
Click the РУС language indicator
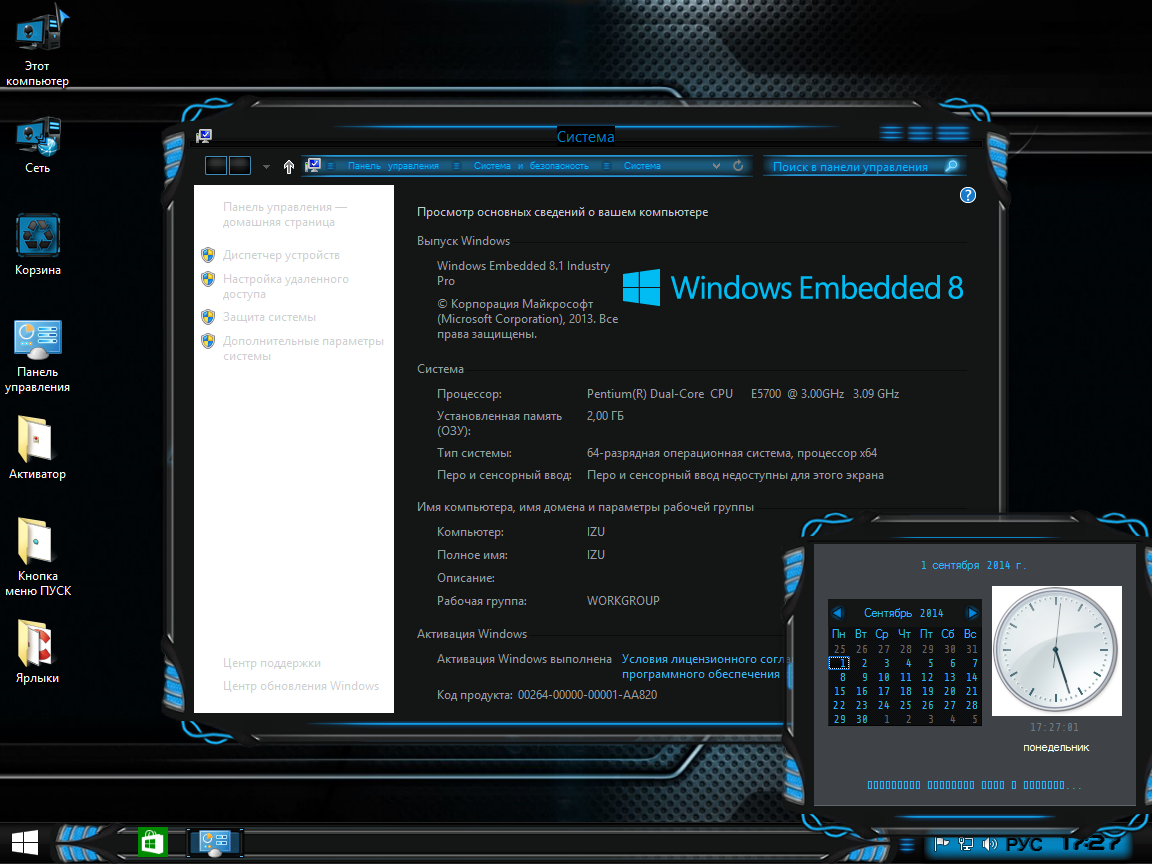tap(1023, 845)
